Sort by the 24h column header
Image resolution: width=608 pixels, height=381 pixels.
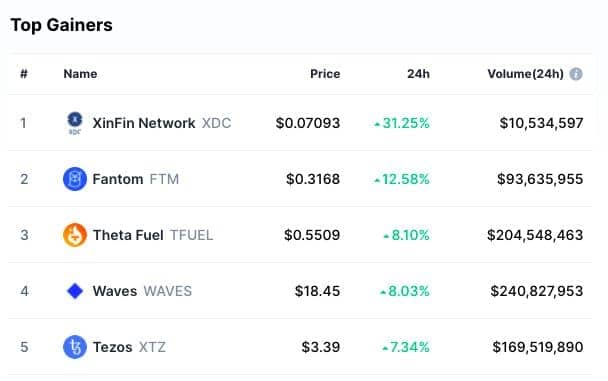[x=418, y=74]
